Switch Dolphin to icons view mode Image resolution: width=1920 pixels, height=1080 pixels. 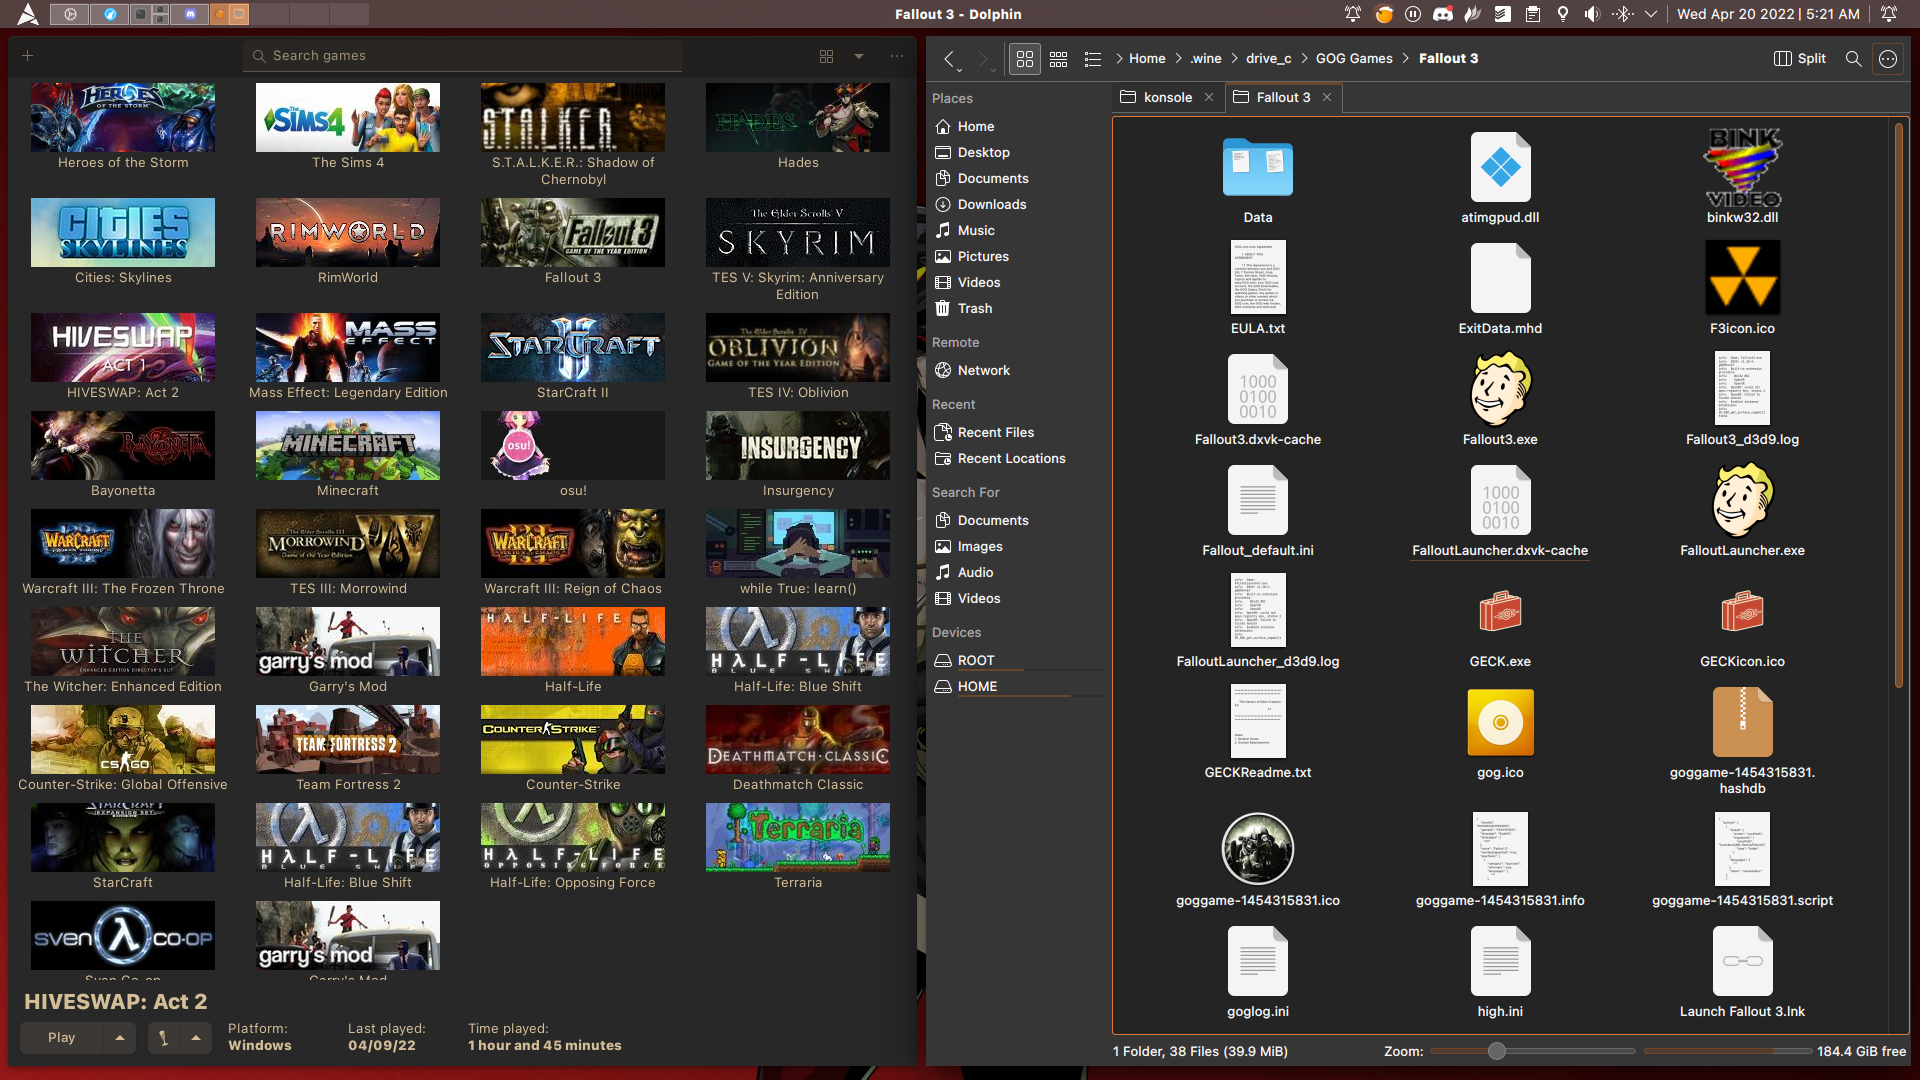tap(1024, 59)
